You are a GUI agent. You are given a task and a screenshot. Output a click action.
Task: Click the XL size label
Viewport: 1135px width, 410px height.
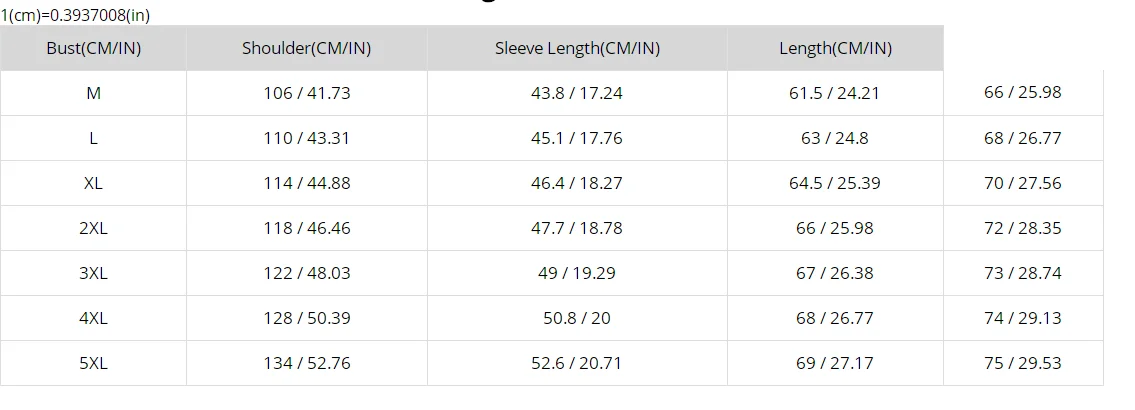[x=93, y=183]
